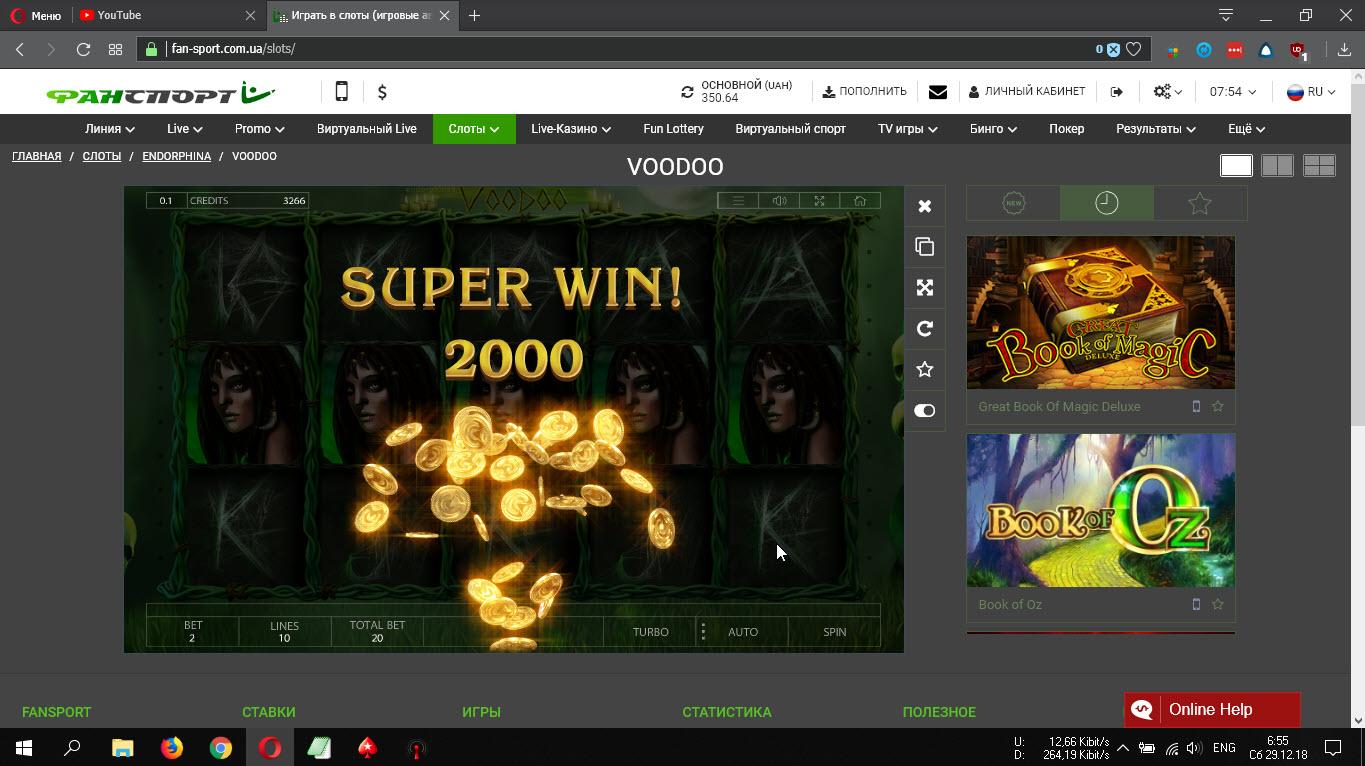
Task: Change language from RU
Action: pyautogui.click(x=1311, y=92)
